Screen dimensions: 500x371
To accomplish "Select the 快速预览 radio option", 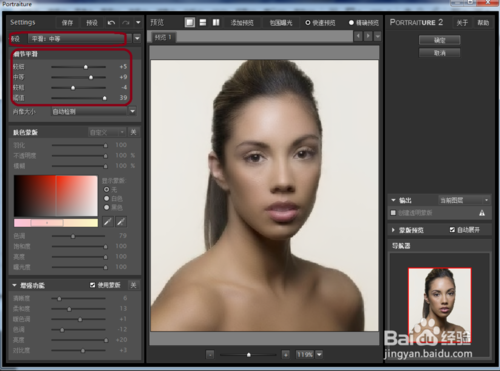I will [308, 23].
